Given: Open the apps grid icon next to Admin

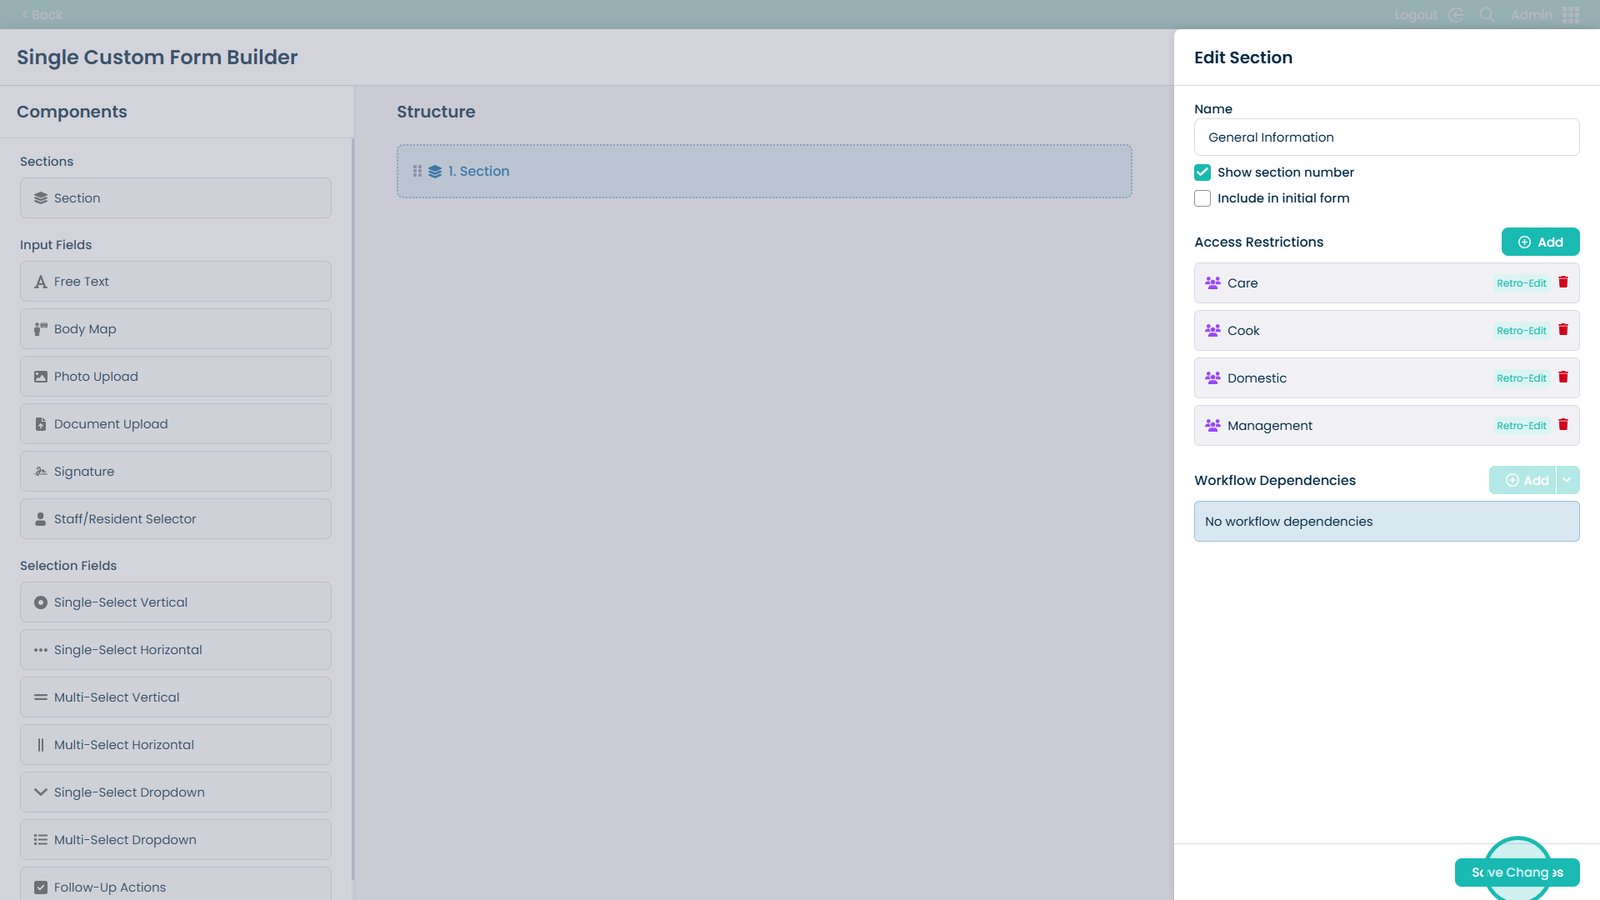Looking at the screenshot, I should click(1571, 15).
